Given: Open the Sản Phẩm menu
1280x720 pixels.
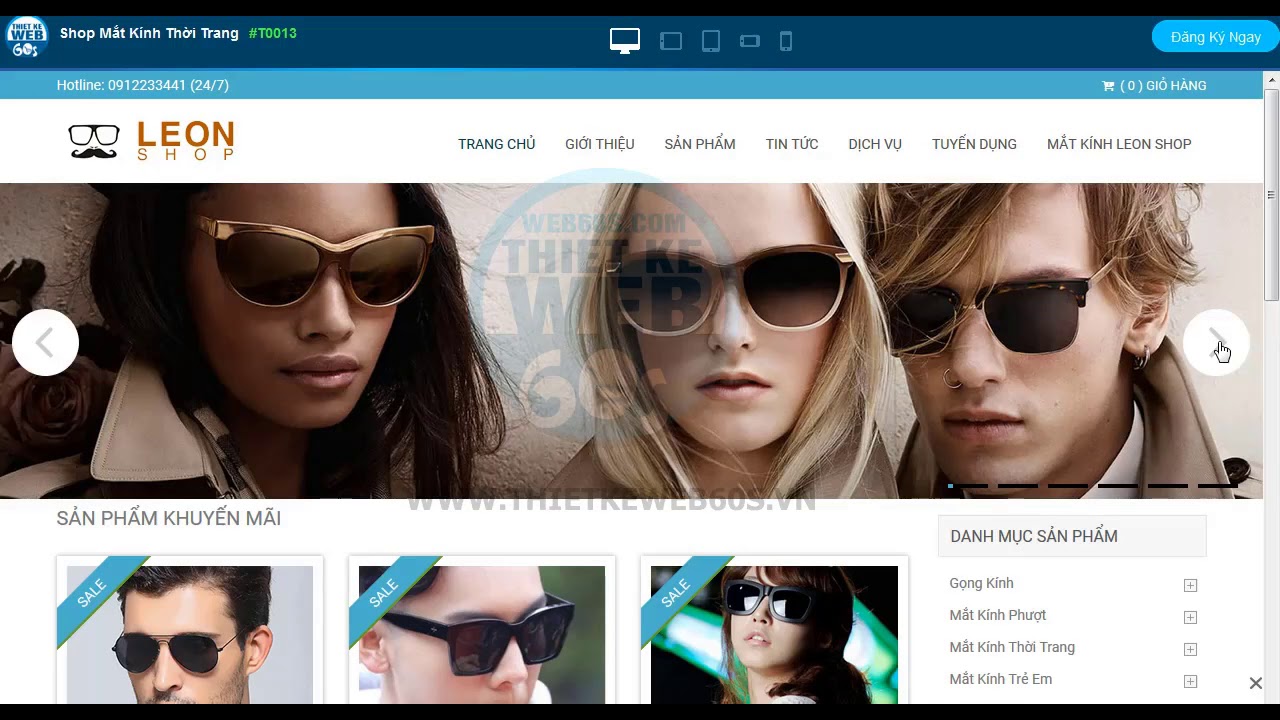Looking at the screenshot, I should click(x=700, y=144).
